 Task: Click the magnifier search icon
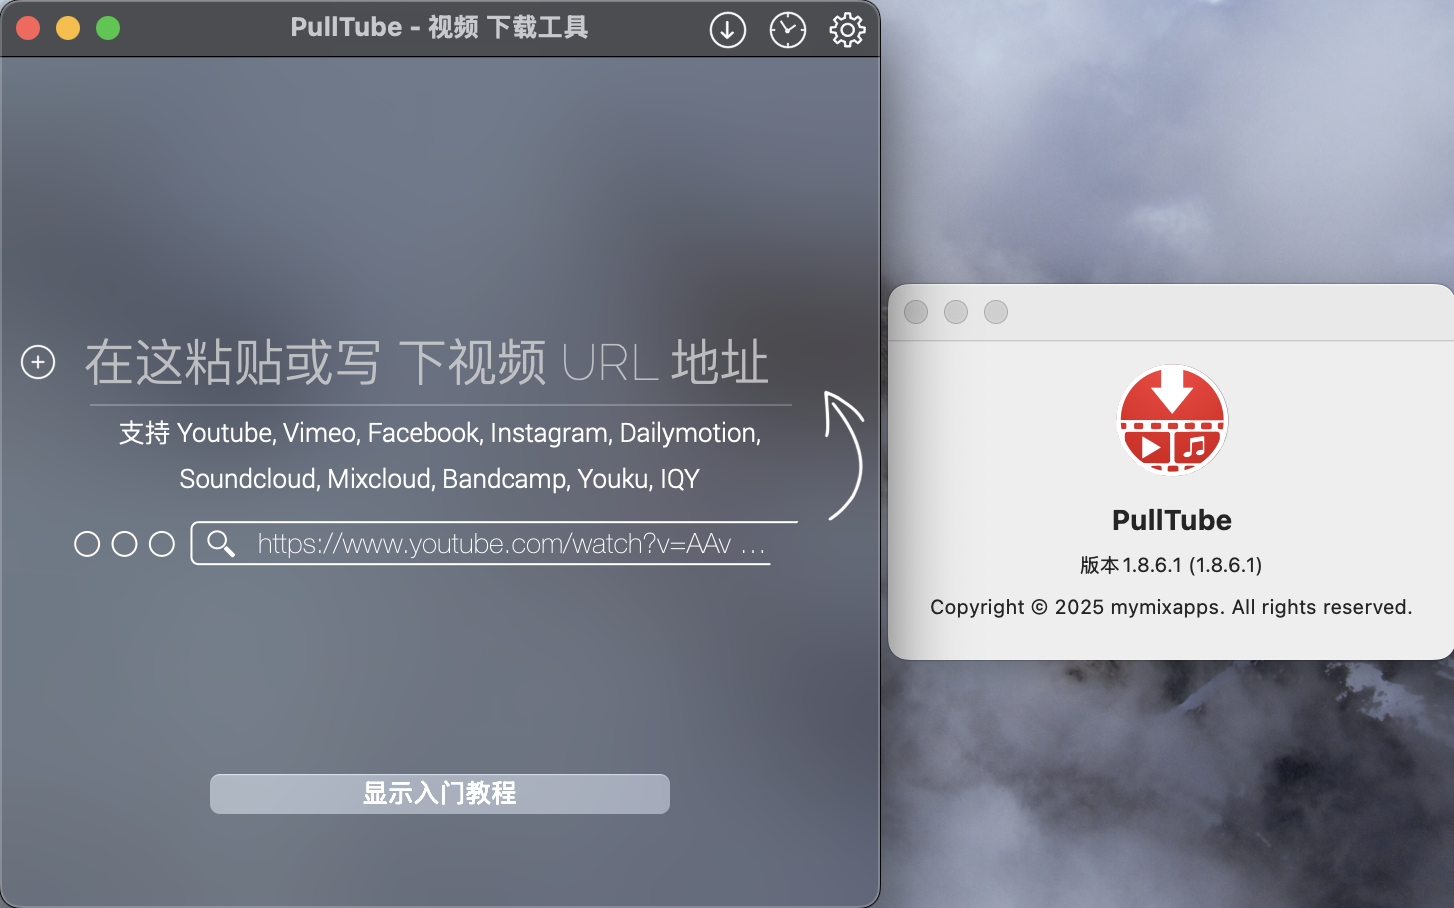[x=220, y=543]
